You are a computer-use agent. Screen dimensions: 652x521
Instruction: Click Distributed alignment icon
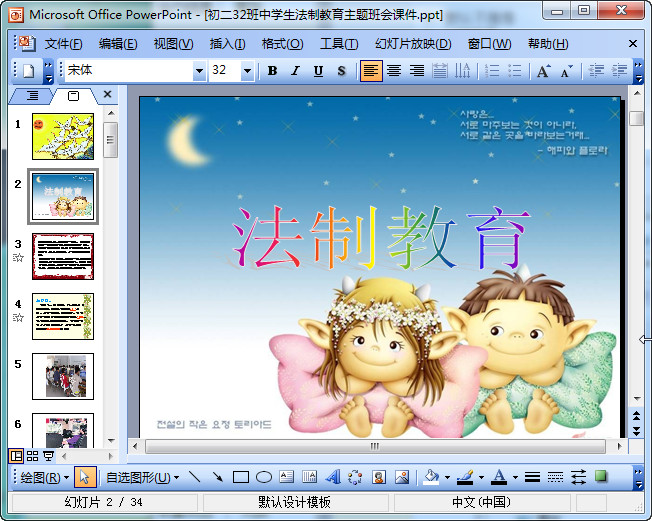click(x=440, y=71)
